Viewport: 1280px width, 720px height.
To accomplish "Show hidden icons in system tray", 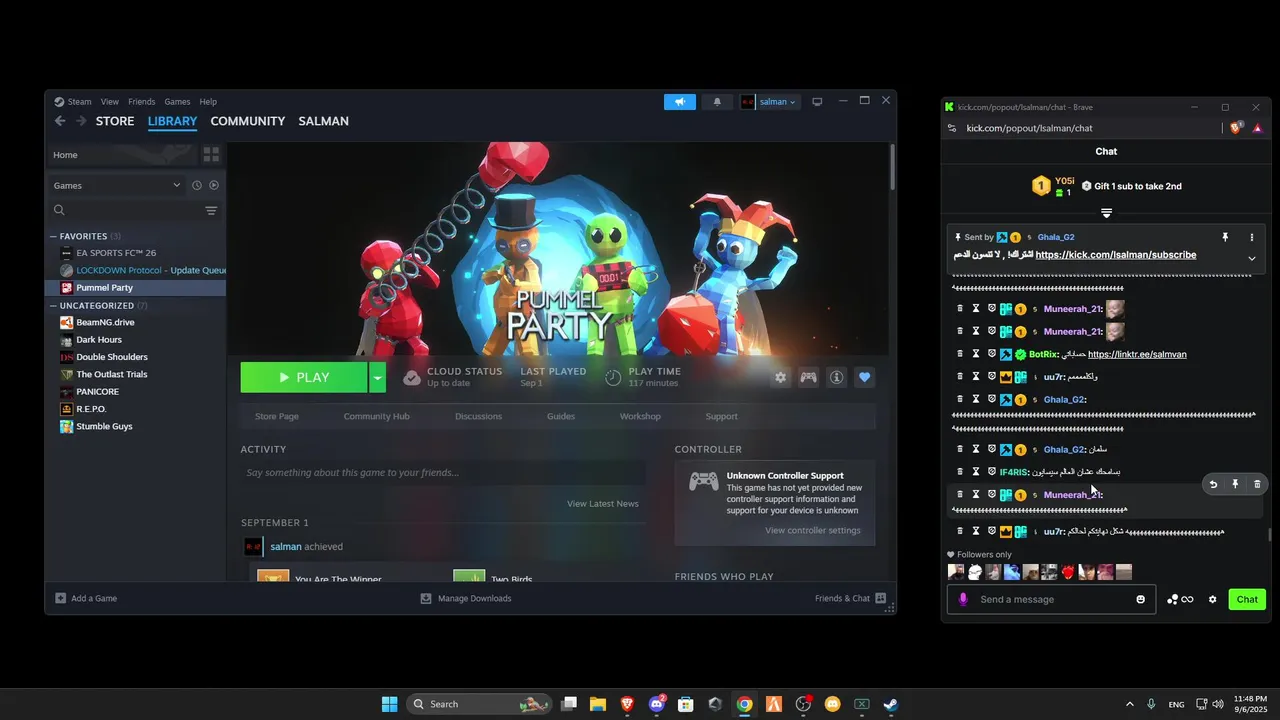I will pos(1130,704).
